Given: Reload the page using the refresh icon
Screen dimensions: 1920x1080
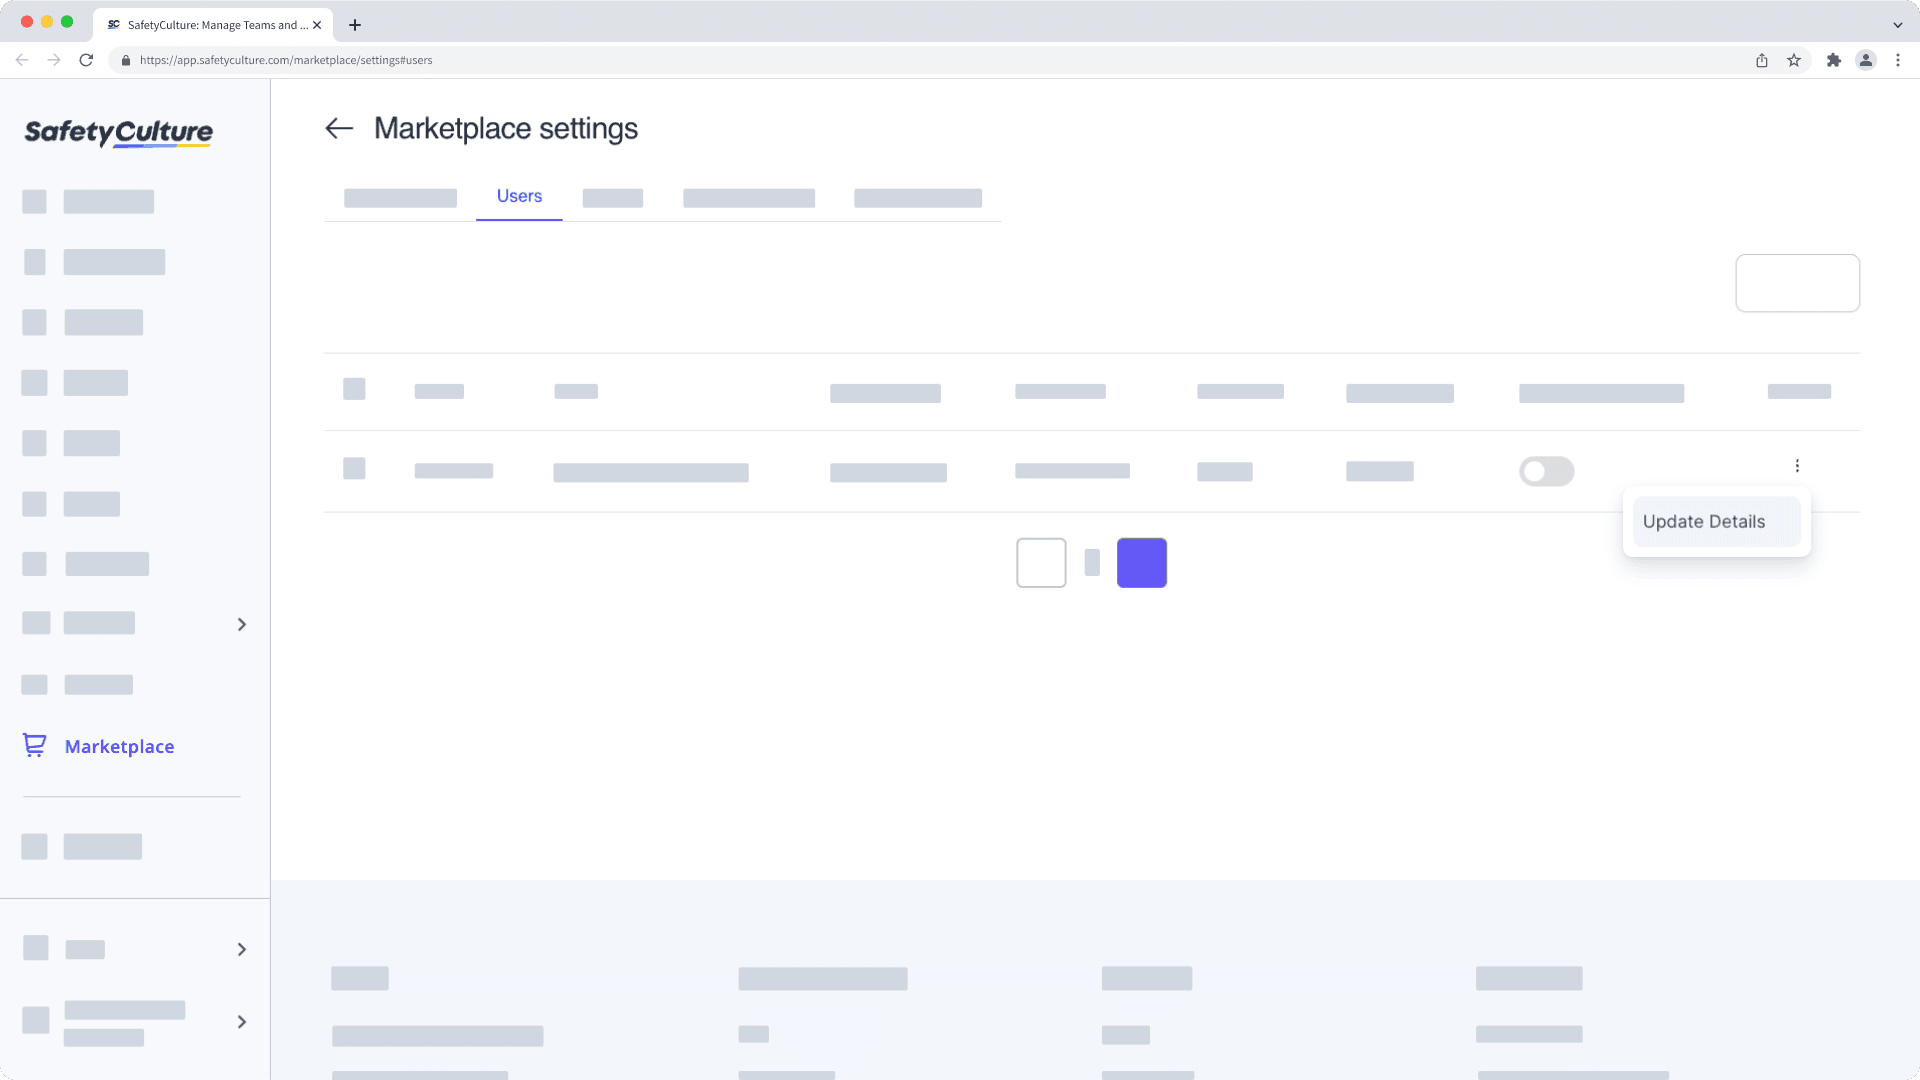Looking at the screenshot, I should 86,60.
